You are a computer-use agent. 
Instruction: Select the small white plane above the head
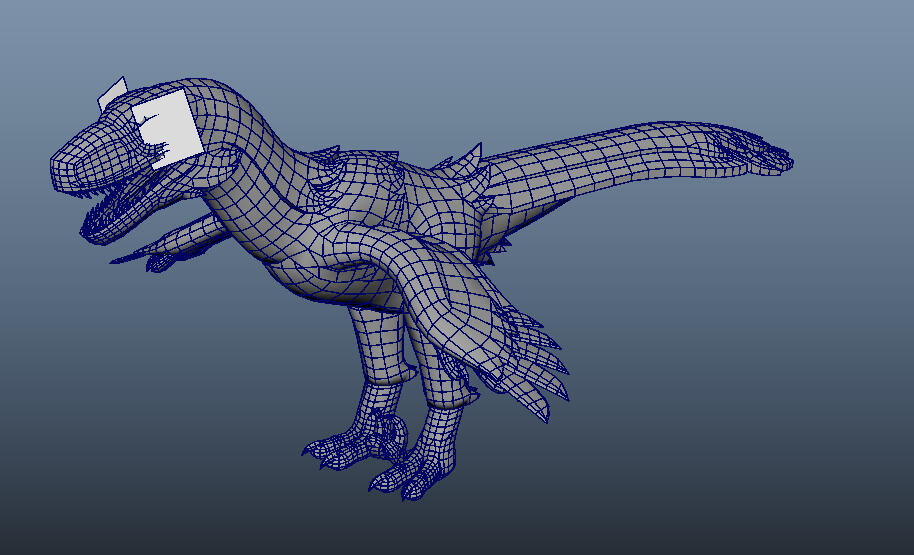[113, 93]
